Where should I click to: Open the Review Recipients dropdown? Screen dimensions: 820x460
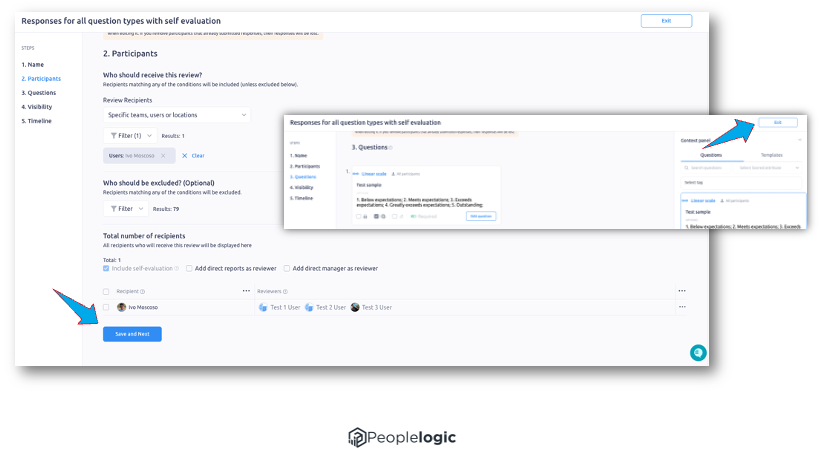177,115
